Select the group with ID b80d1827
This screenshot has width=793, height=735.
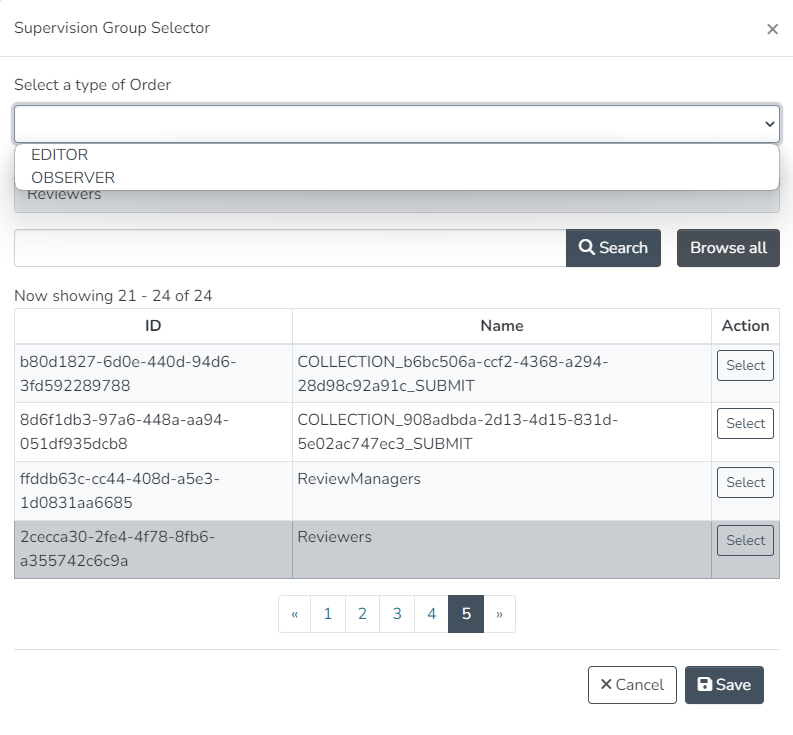coord(745,366)
